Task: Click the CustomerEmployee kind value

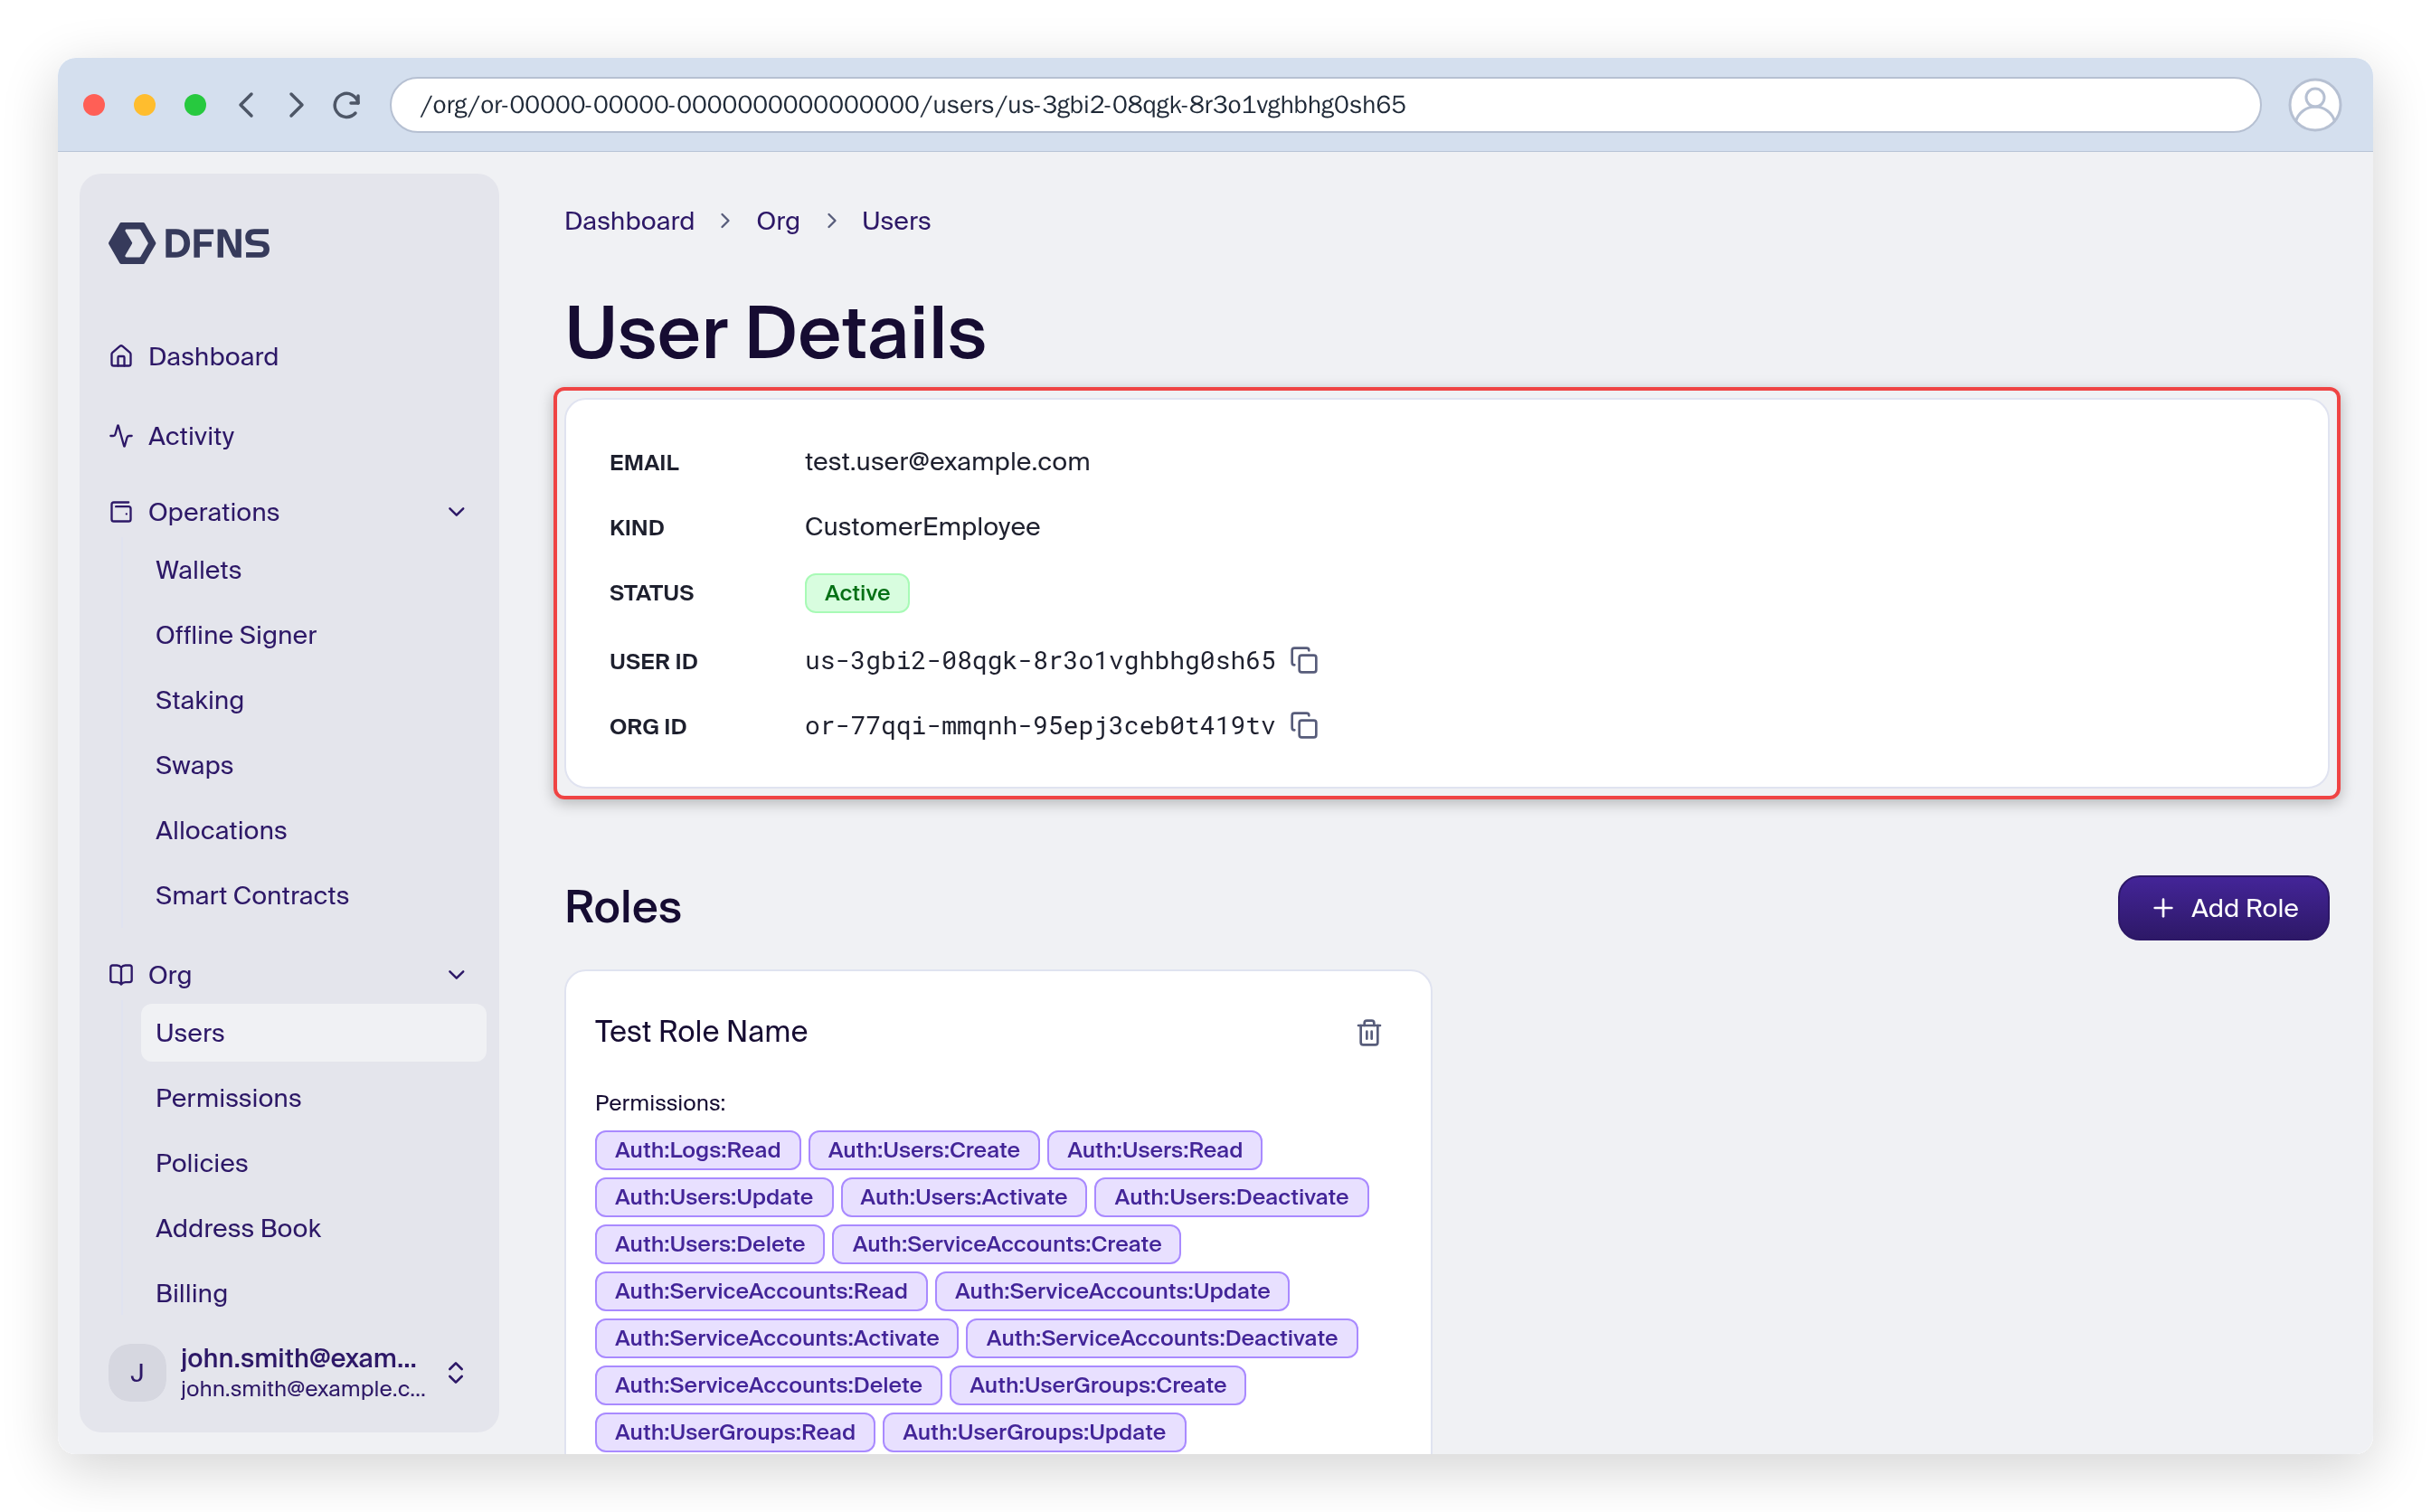Action: (x=921, y=527)
